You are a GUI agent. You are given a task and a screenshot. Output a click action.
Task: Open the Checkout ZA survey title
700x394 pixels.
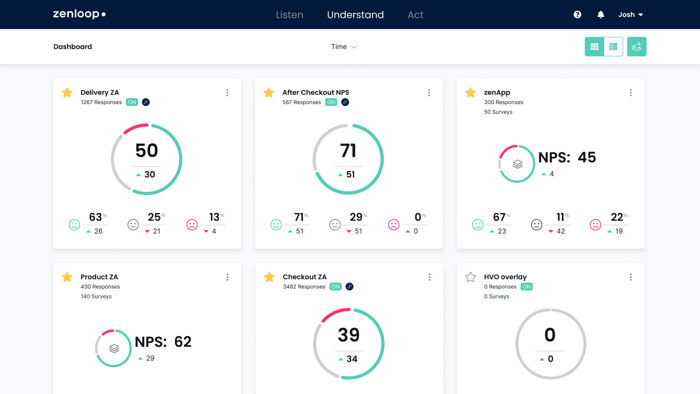[x=304, y=277]
